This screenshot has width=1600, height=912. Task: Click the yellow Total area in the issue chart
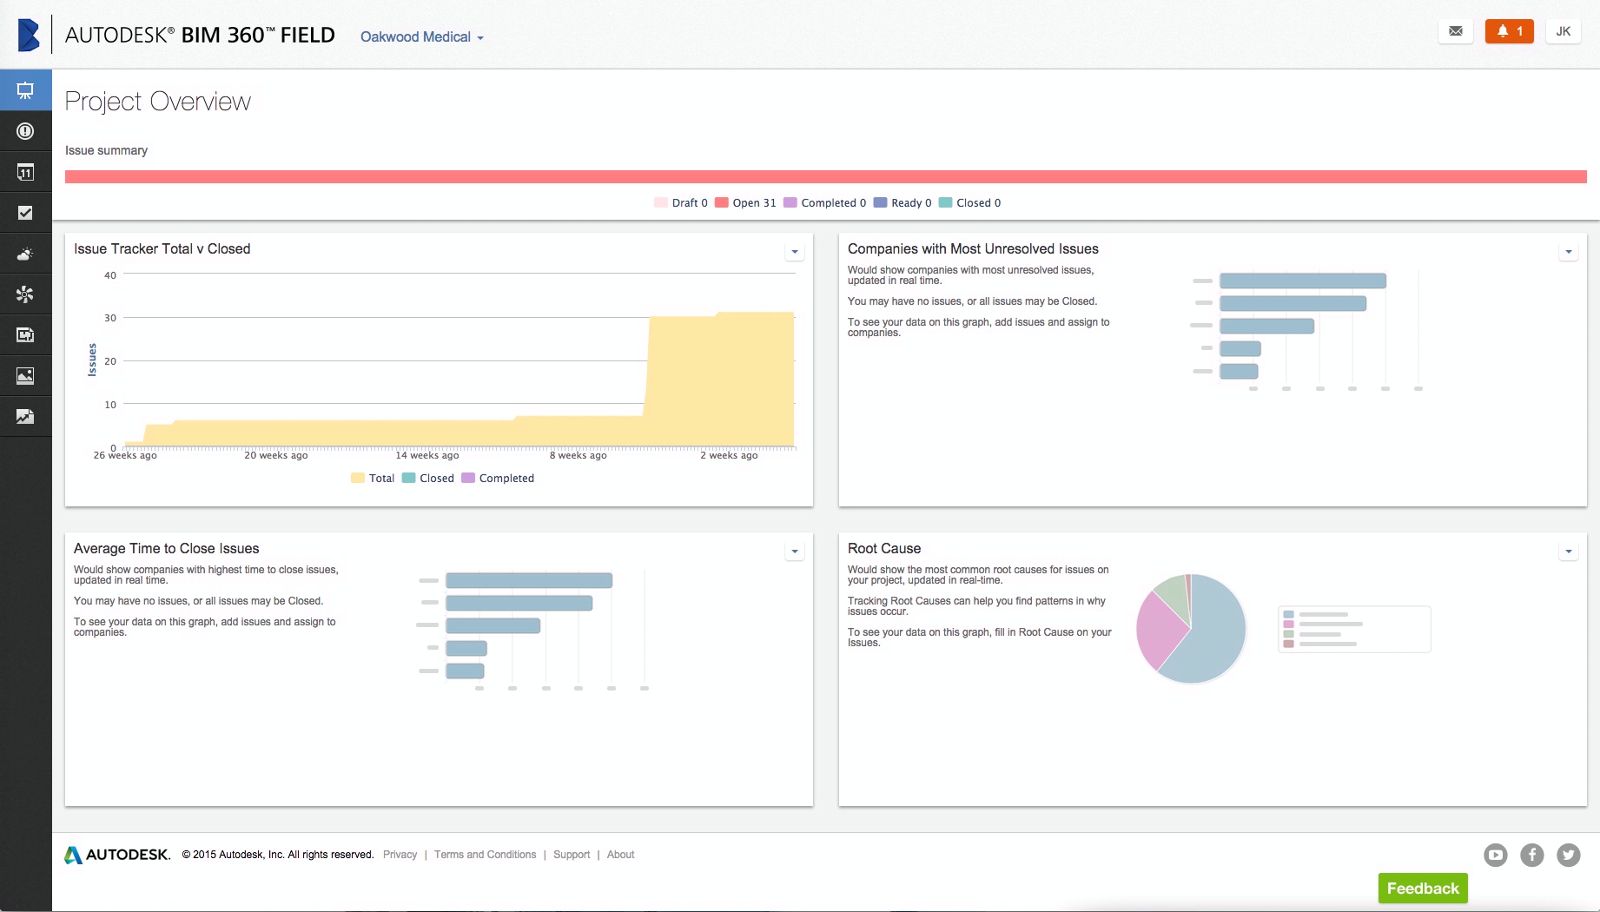[x=720, y=385]
